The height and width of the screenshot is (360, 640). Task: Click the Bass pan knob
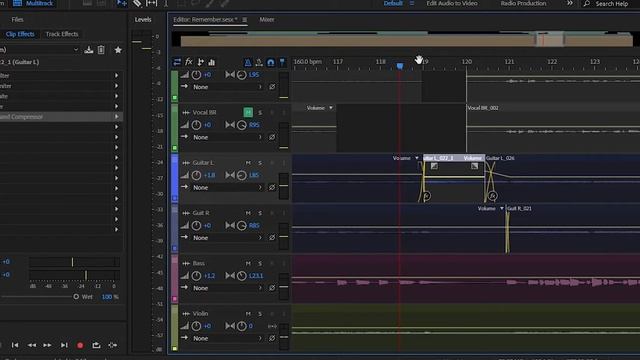click(242, 276)
